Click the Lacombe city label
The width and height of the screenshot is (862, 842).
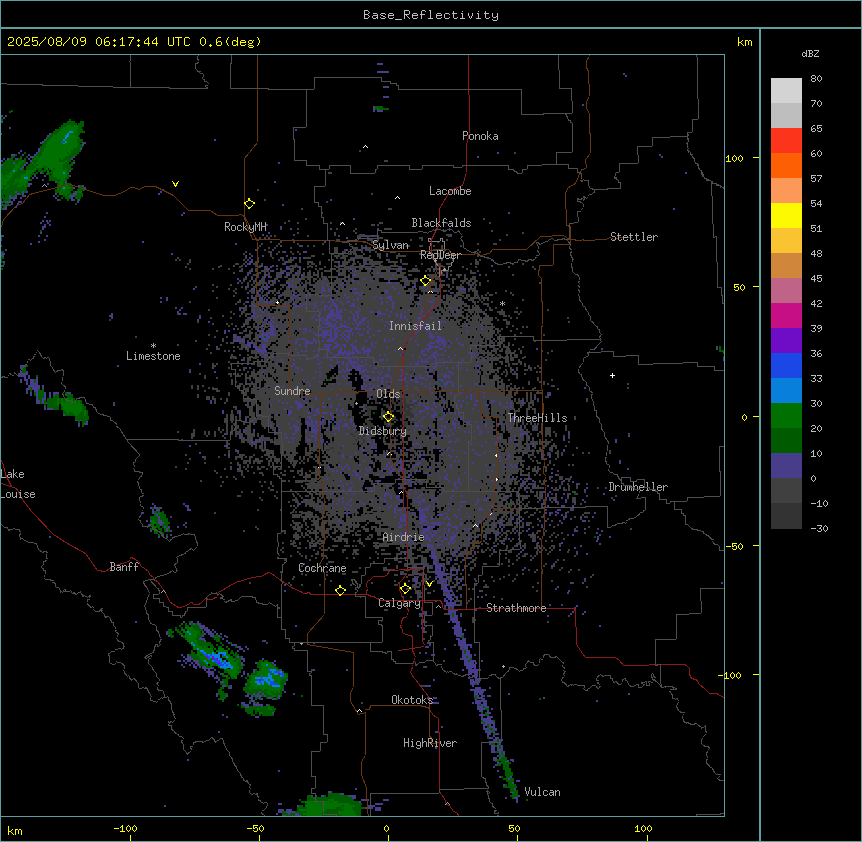coord(450,191)
